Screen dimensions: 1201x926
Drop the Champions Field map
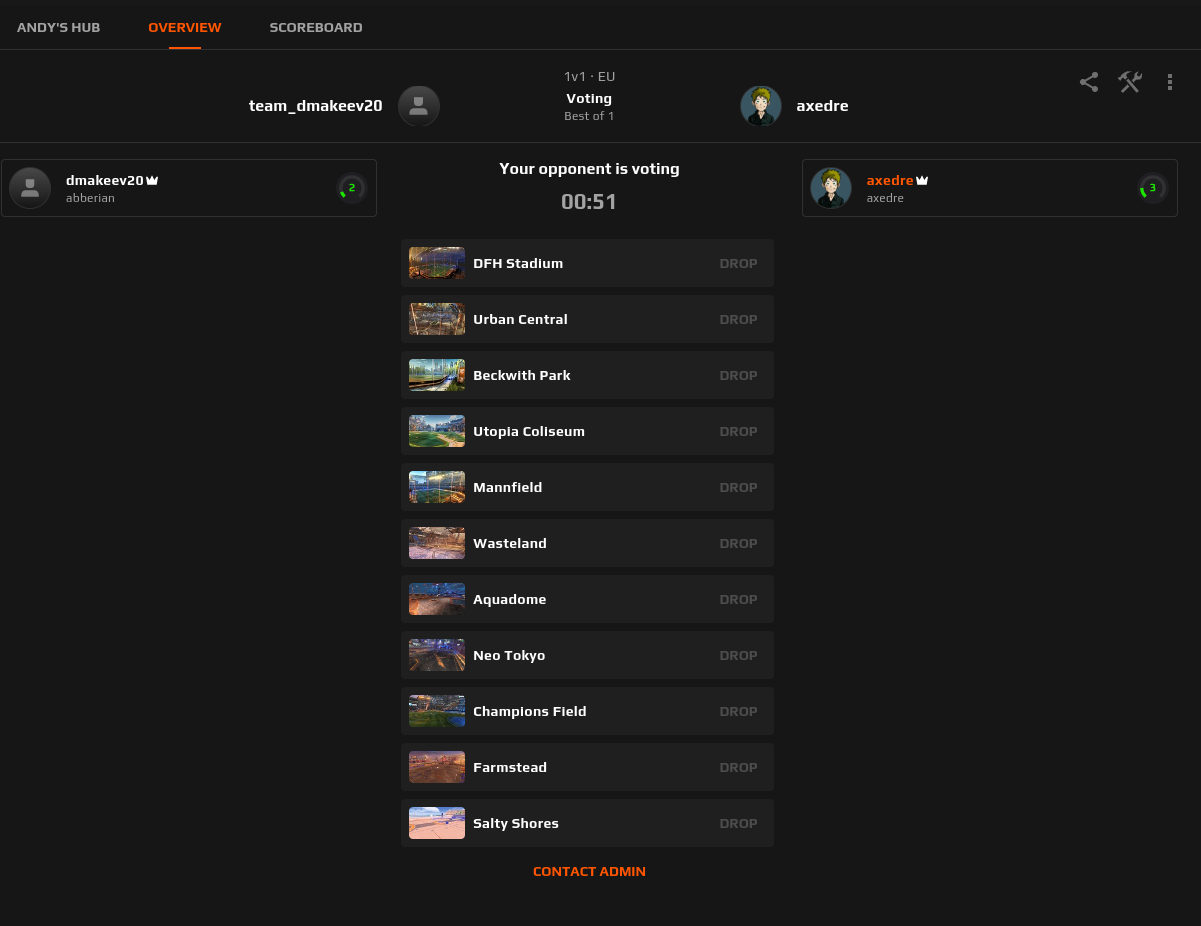point(738,712)
